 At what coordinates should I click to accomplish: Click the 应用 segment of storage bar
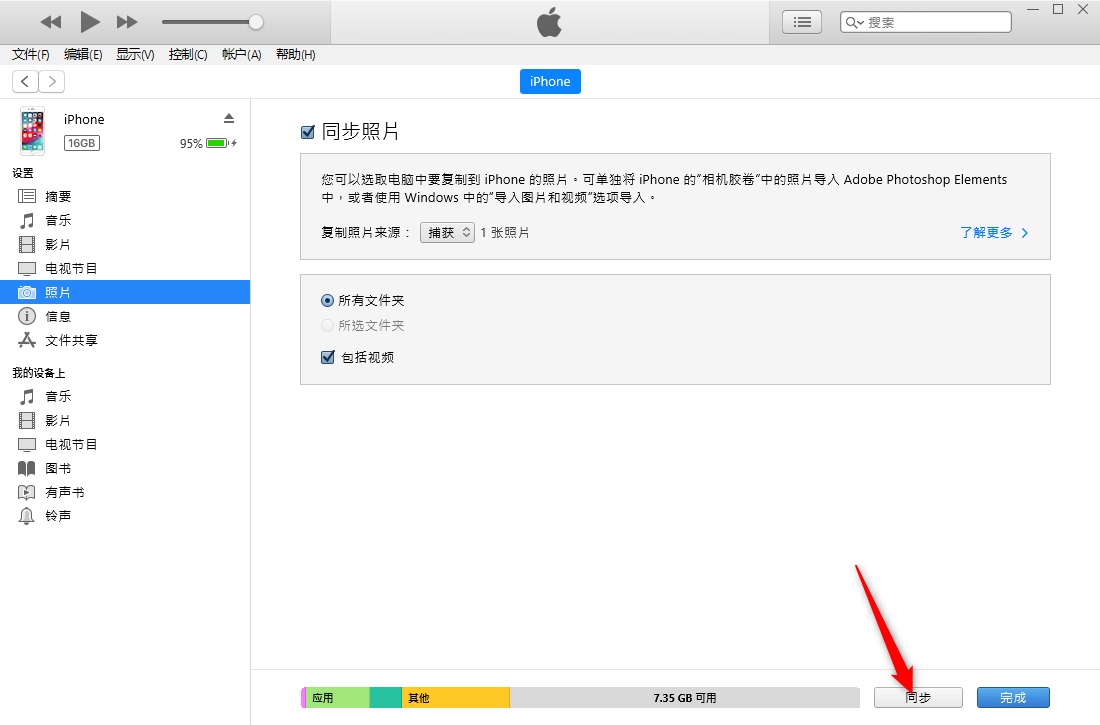(337, 698)
